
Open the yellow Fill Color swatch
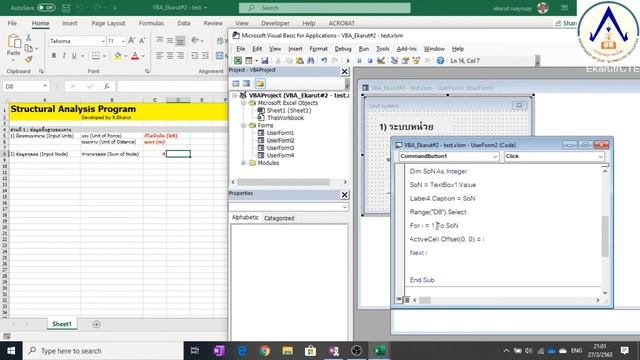click(x=118, y=56)
